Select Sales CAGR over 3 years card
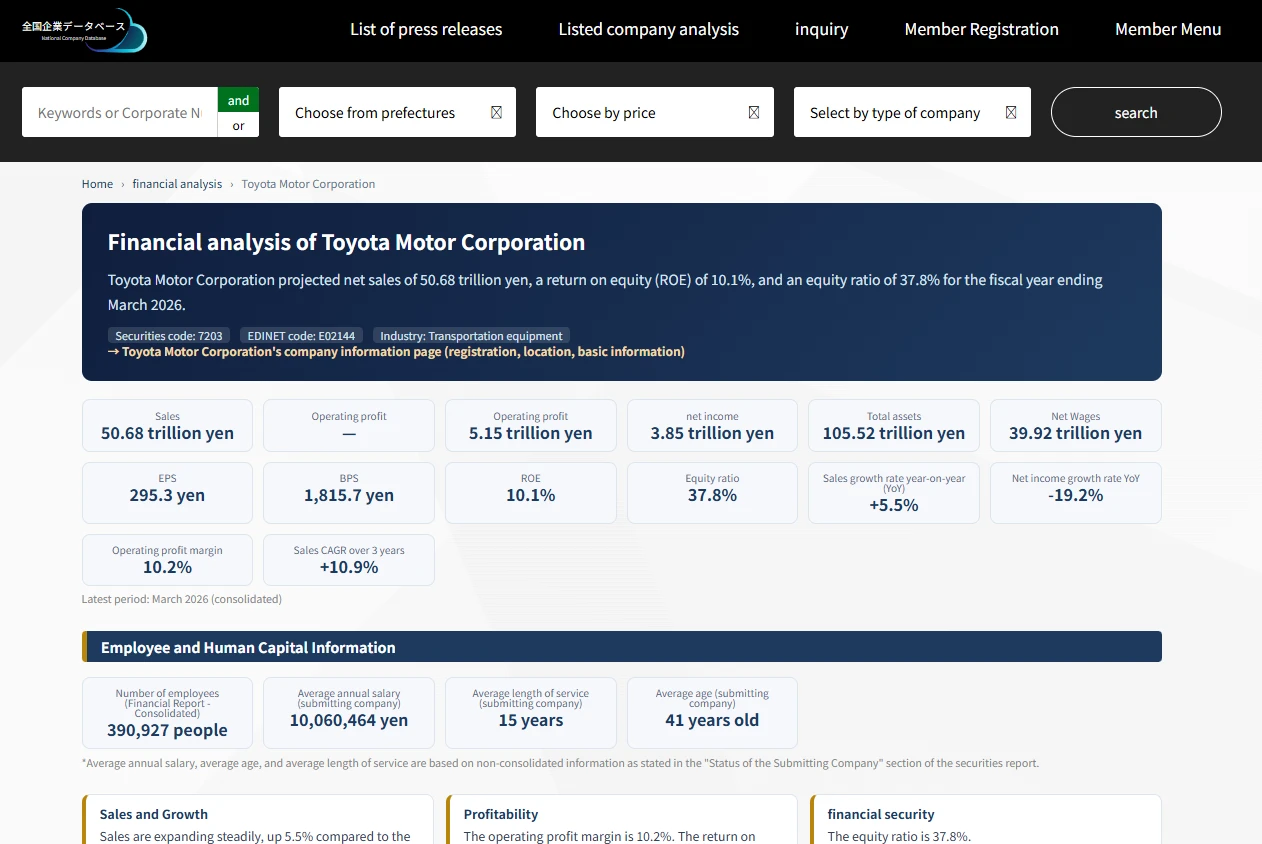Screen dimensions: 1262x844 [349, 560]
